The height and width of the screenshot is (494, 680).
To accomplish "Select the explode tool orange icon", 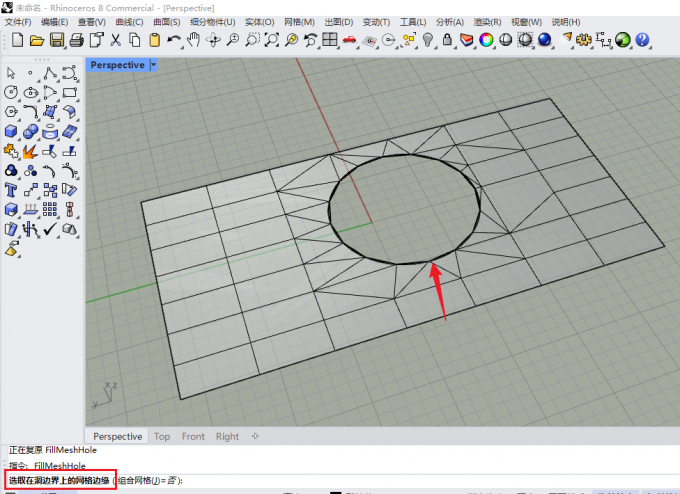I will pyautogui.click(x=30, y=151).
